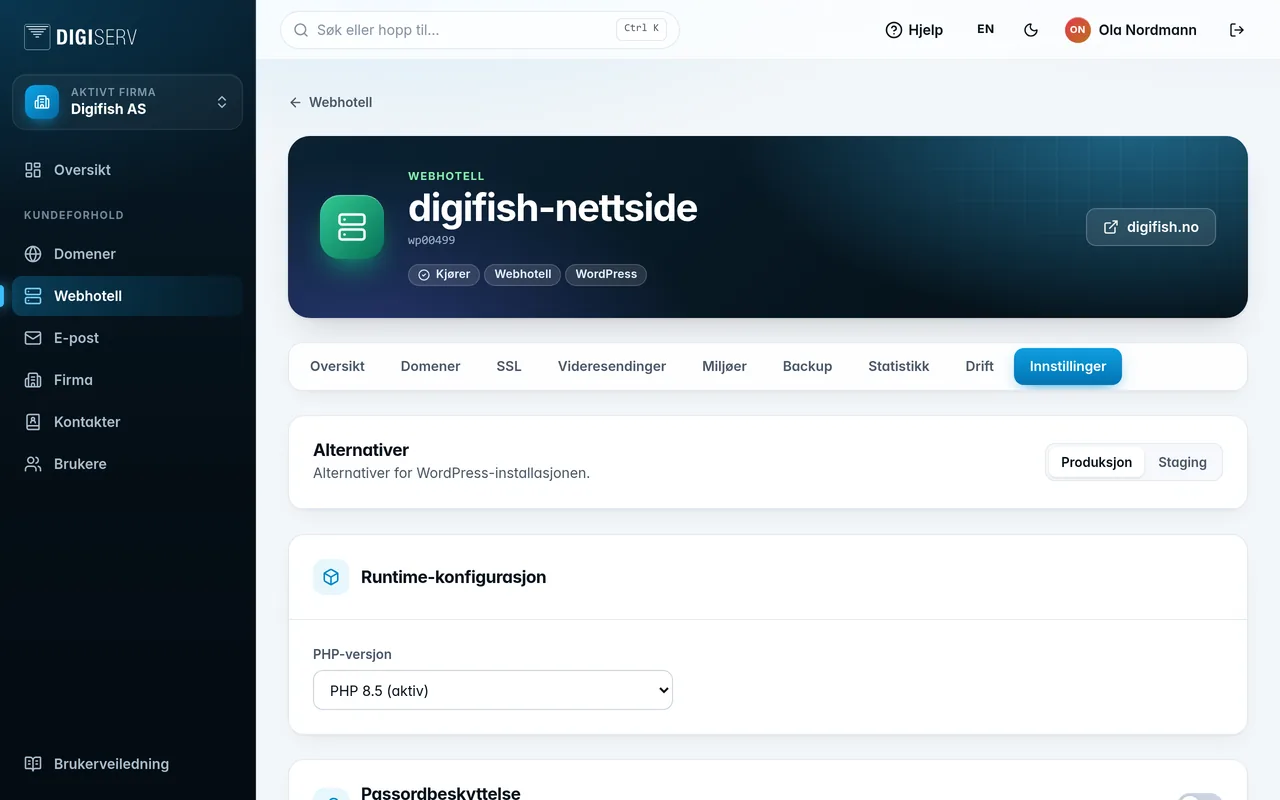Click the WordPress tag badge
The width and height of the screenshot is (1280, 800).
coord(606,274)
